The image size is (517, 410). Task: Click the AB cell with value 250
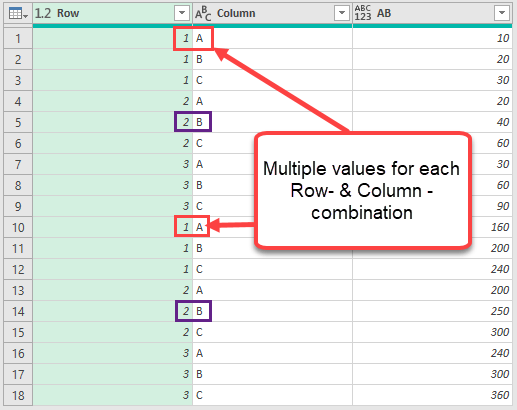pyautogui.click(x=432, y=311)
